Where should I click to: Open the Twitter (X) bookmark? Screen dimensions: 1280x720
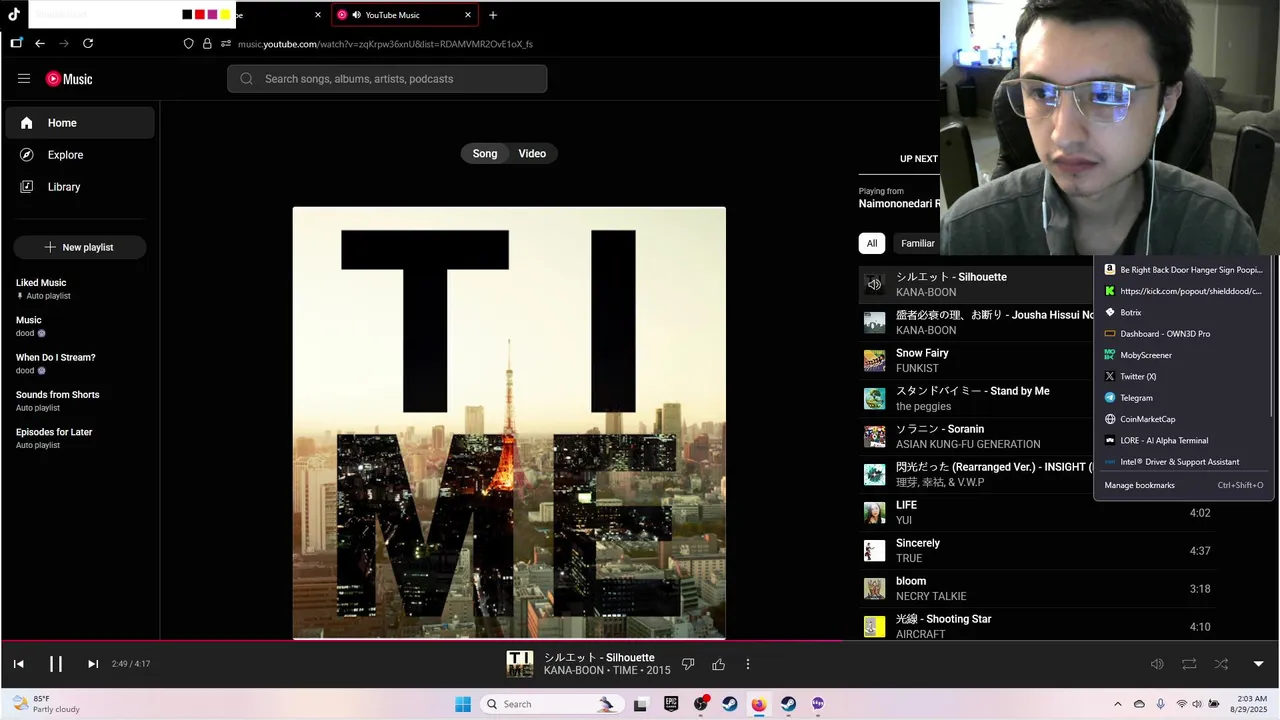(x=1183, y=377)
